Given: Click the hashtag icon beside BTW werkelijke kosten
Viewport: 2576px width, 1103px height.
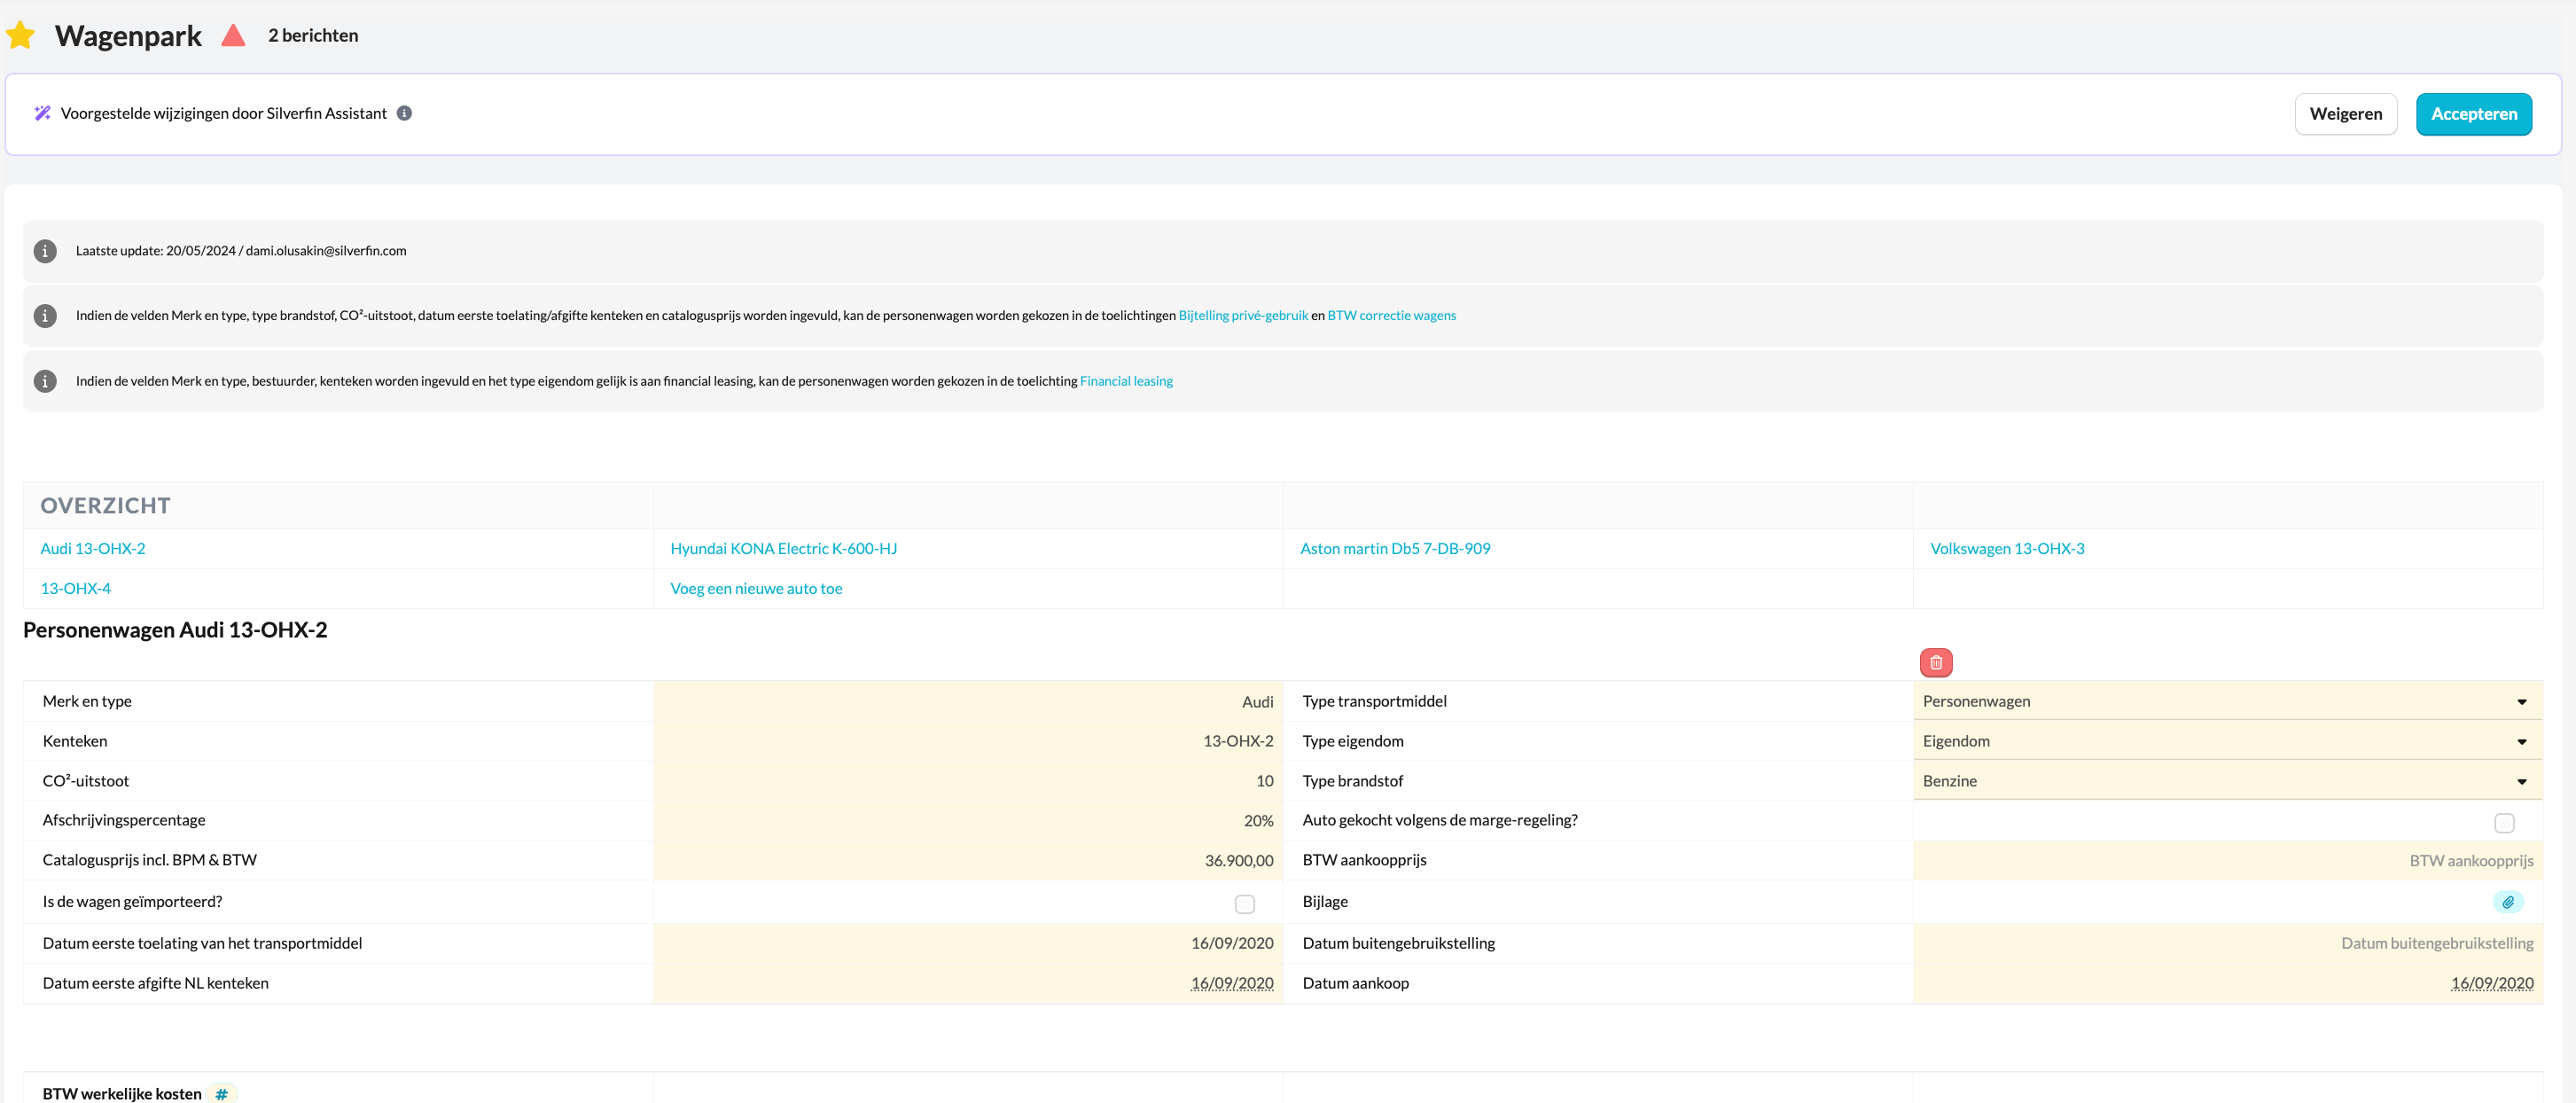Looking at the screenshot, I should [x=222, y=1093].
